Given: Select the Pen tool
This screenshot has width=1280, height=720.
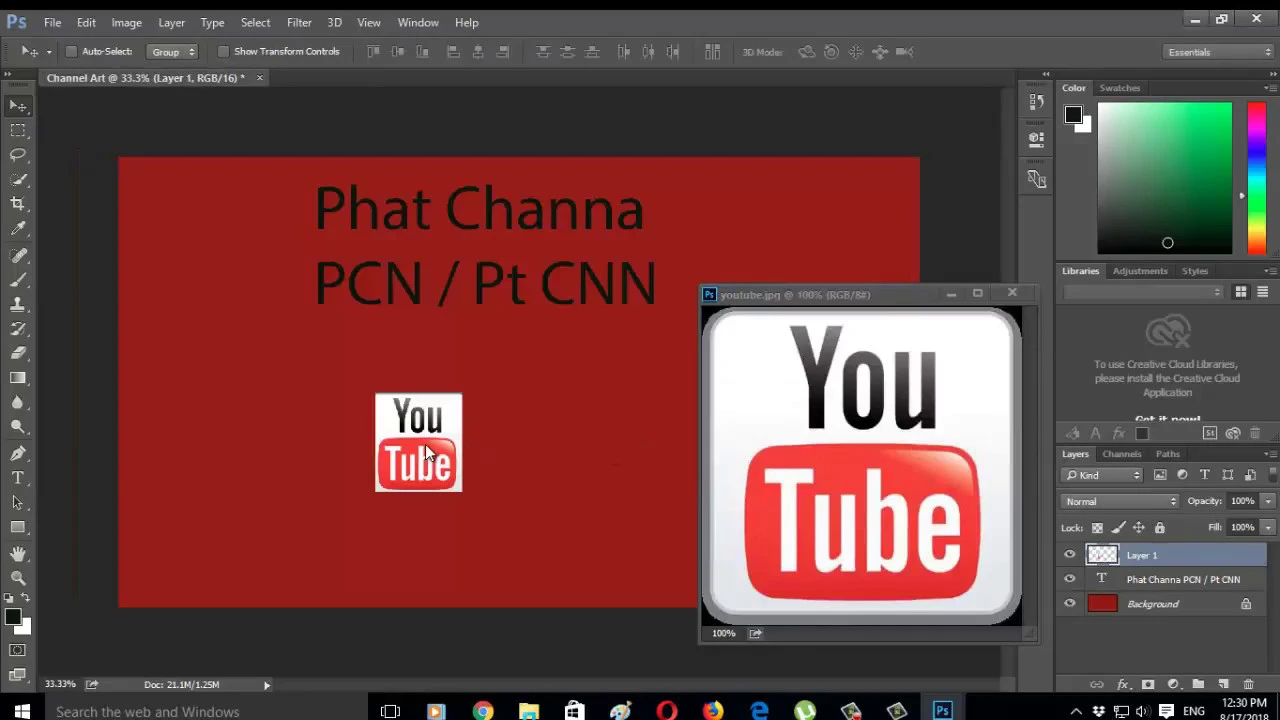Looking at the screenshot, I should point(18,453).
